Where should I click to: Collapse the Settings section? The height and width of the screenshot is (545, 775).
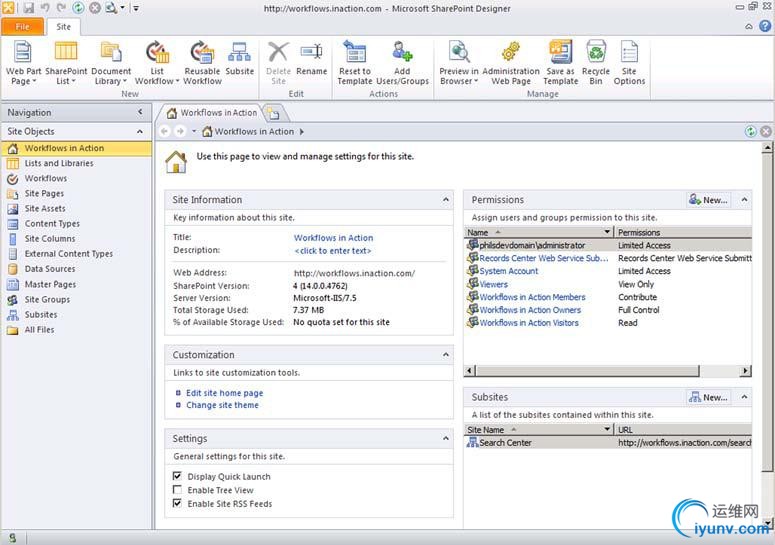(446, 438)
